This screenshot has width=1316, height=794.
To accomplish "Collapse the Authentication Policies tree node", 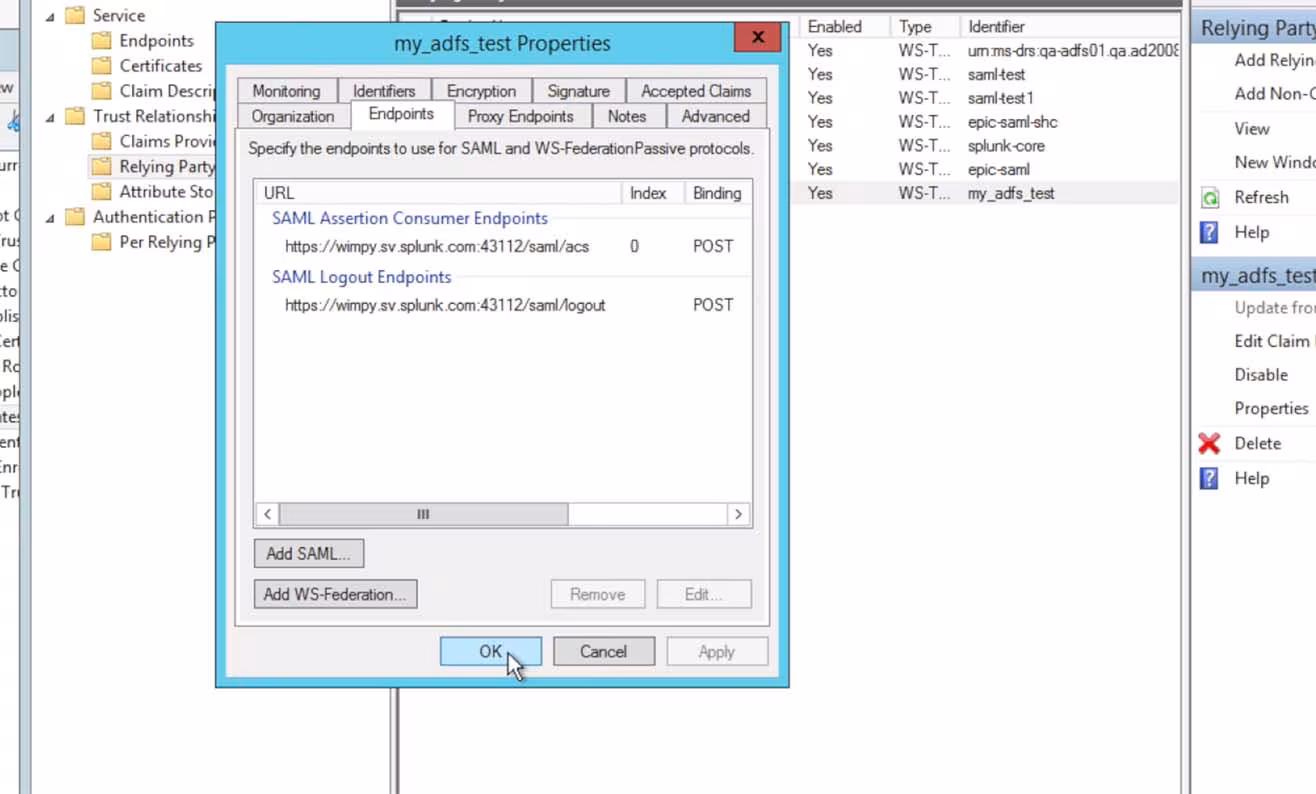I will click(50, 217).
